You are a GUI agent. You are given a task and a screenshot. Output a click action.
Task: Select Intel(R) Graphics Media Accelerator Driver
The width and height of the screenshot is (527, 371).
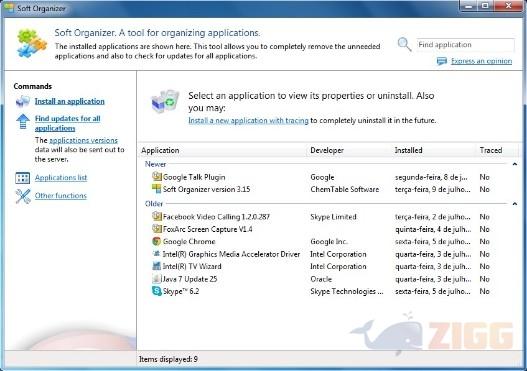[x=329, y=254]
